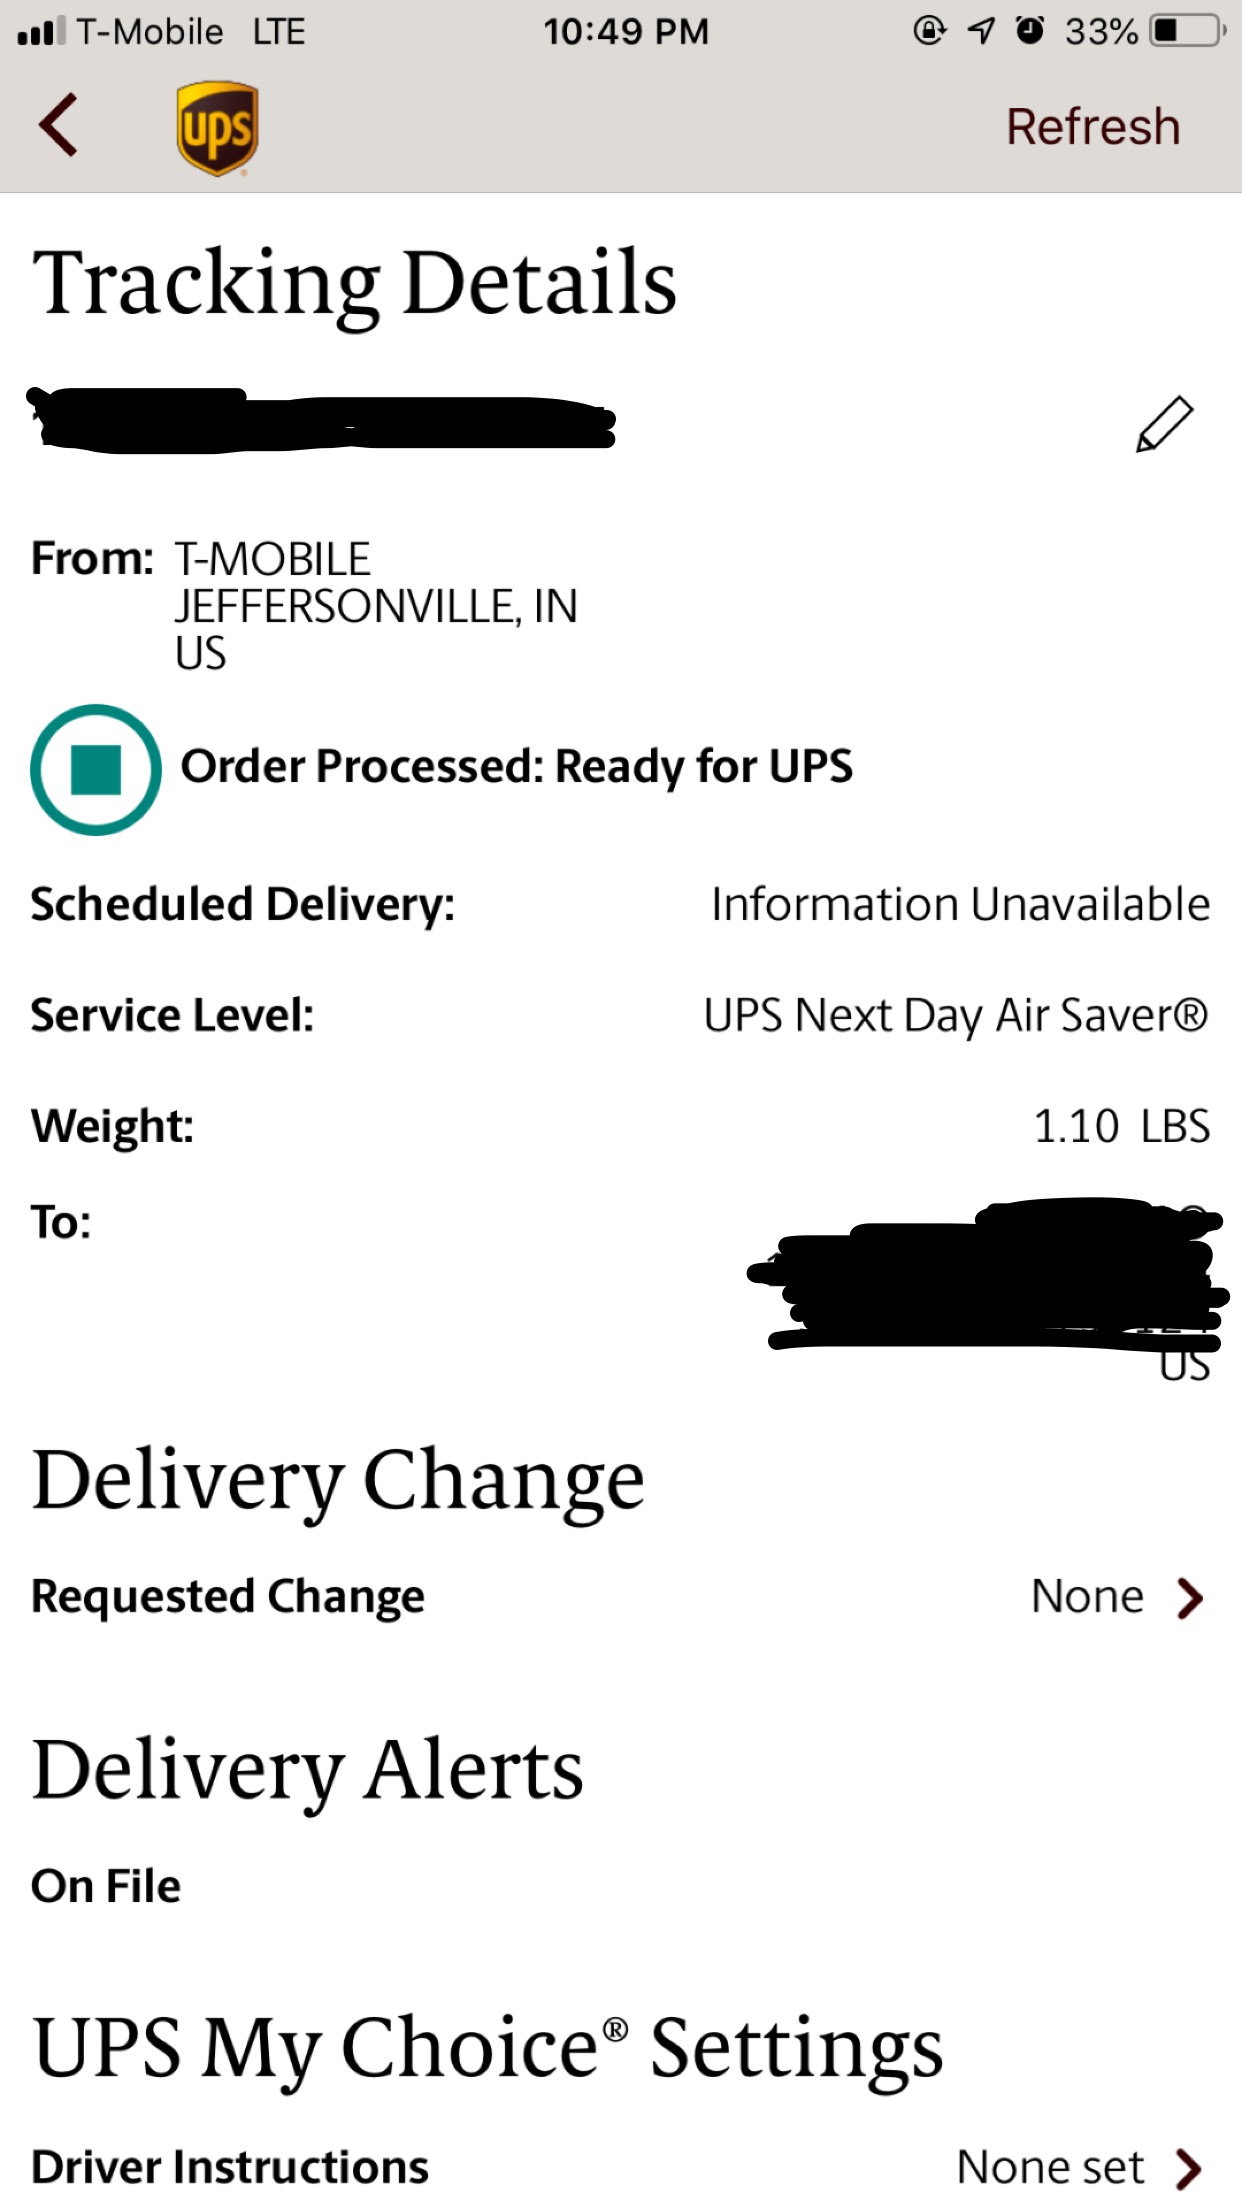Viewport: 1242px width, 2208px height.
Task: Tap the pencil edit icon
Action: 1164,424
